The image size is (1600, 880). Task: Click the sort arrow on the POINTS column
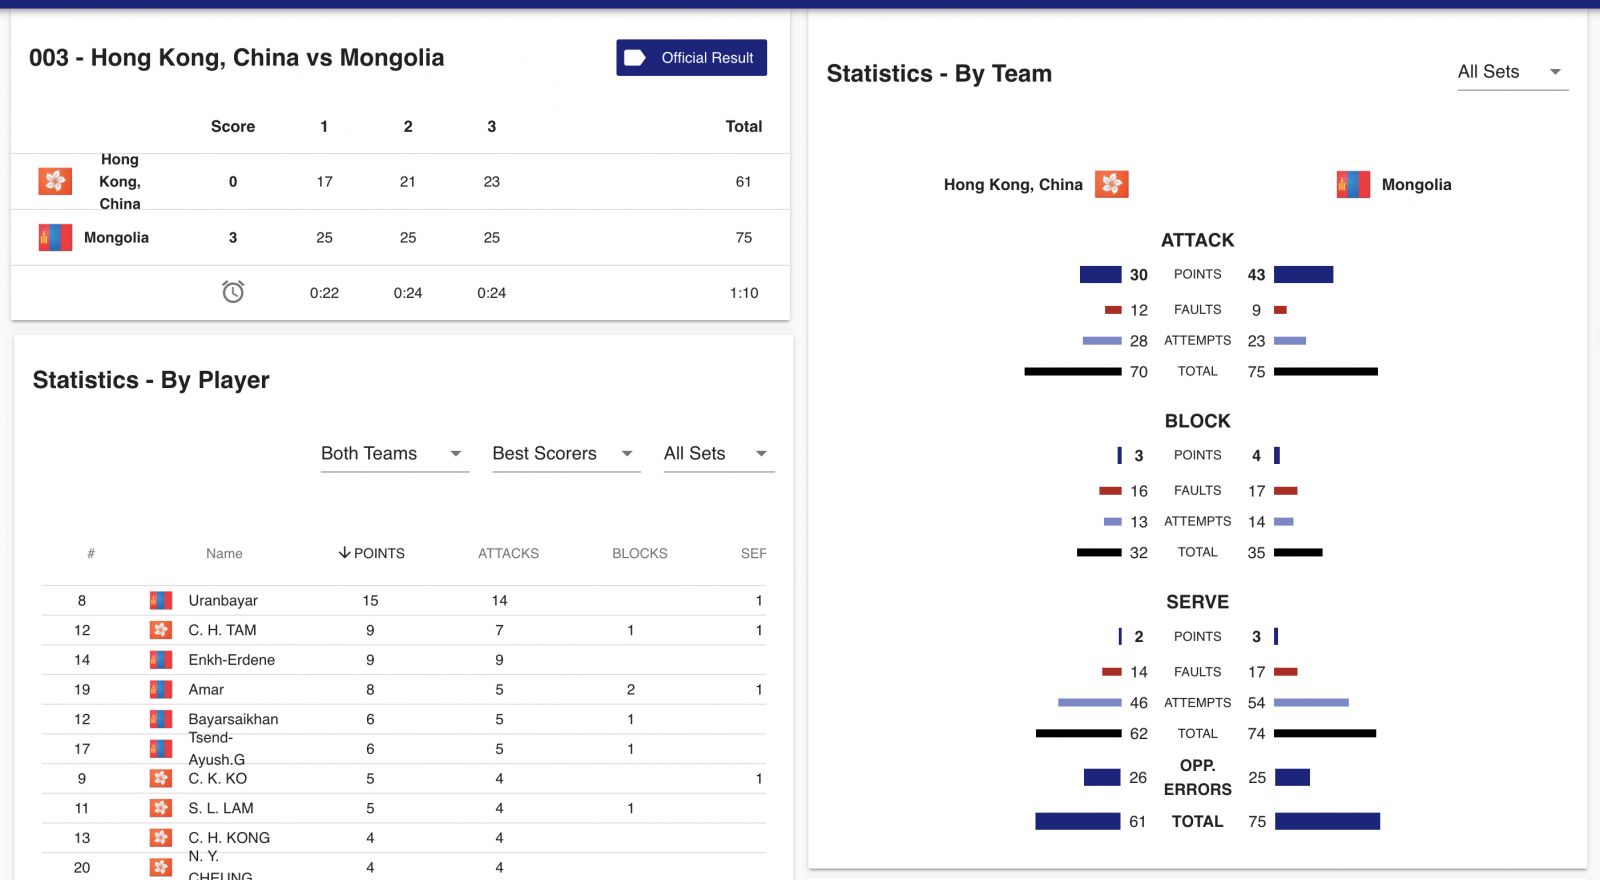click(x=344, y=553)
